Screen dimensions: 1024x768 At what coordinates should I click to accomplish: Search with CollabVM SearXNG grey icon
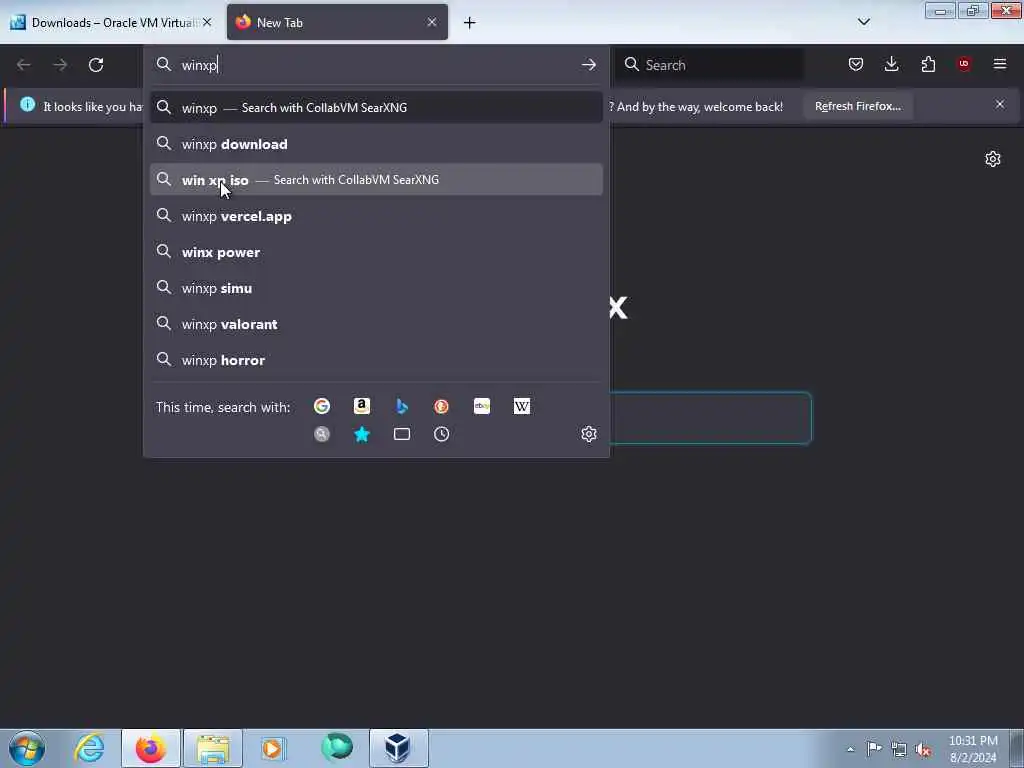pyautogui.click(x=321, y=434)
